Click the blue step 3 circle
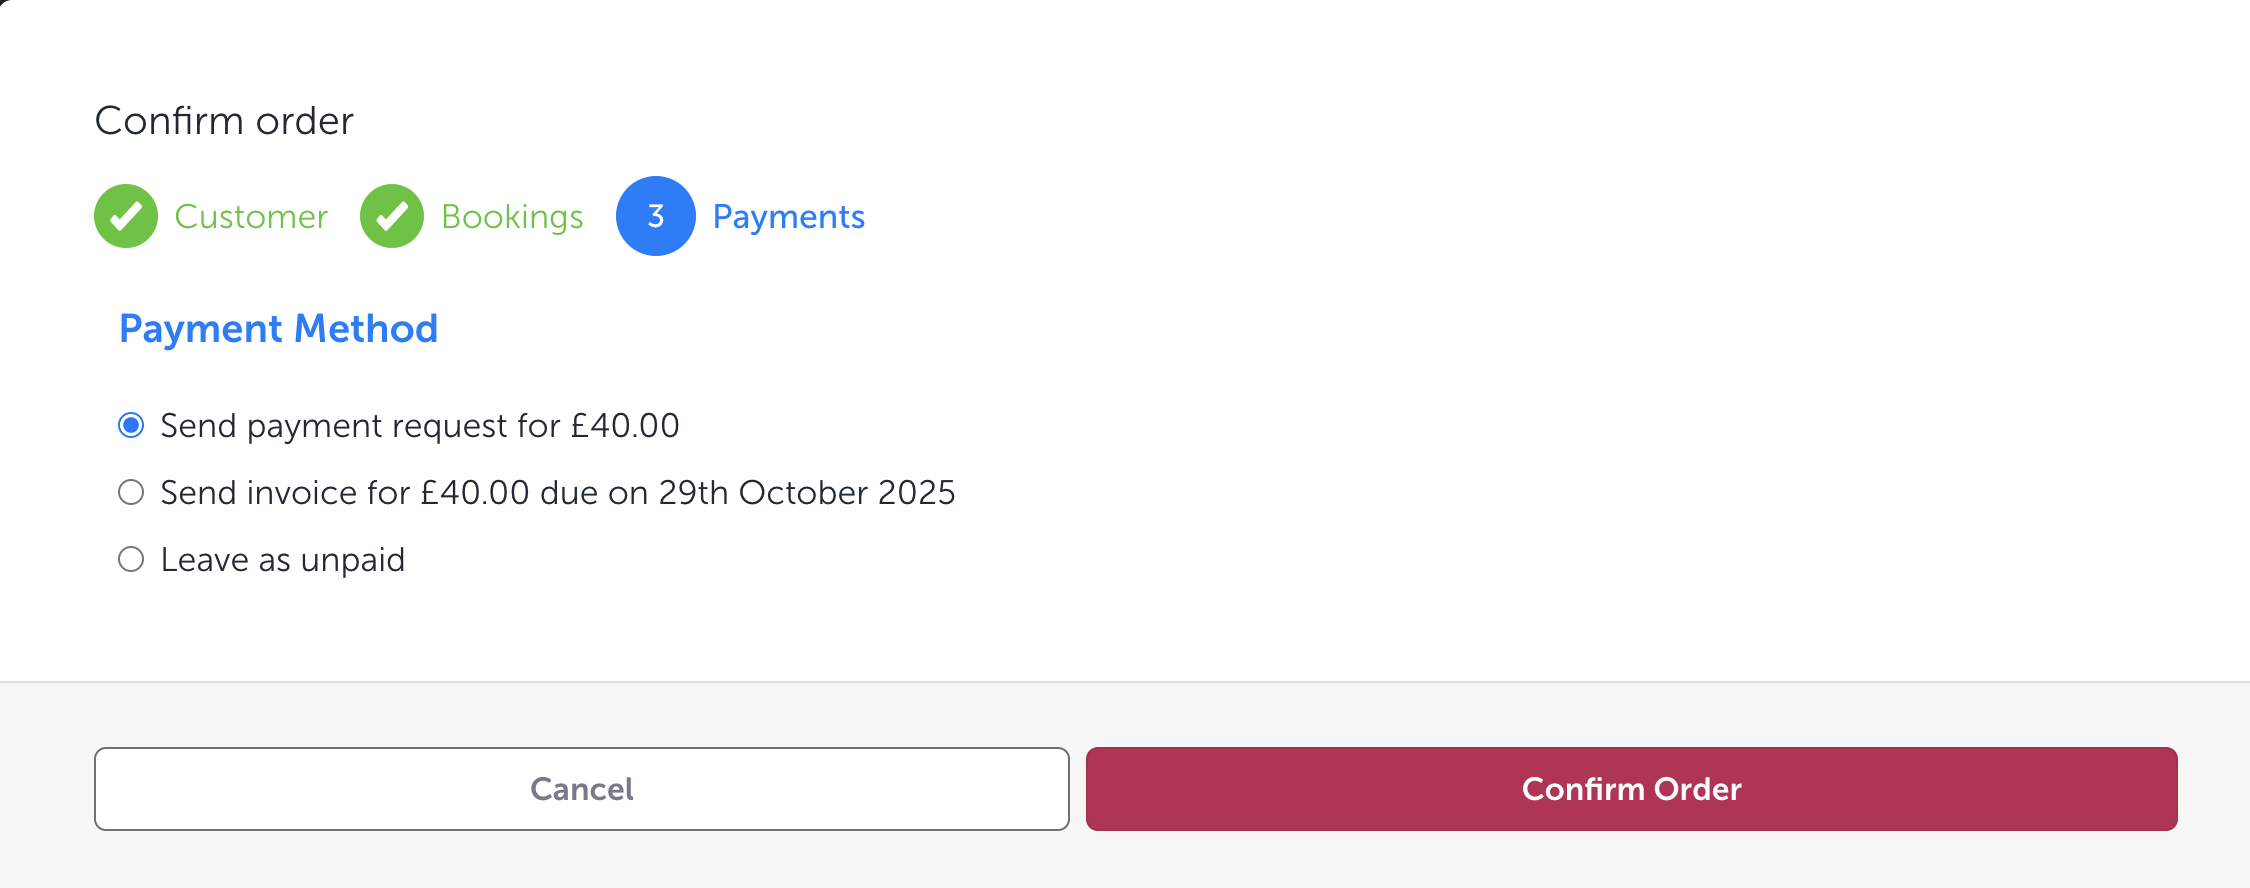 click(x=656, y=216)
